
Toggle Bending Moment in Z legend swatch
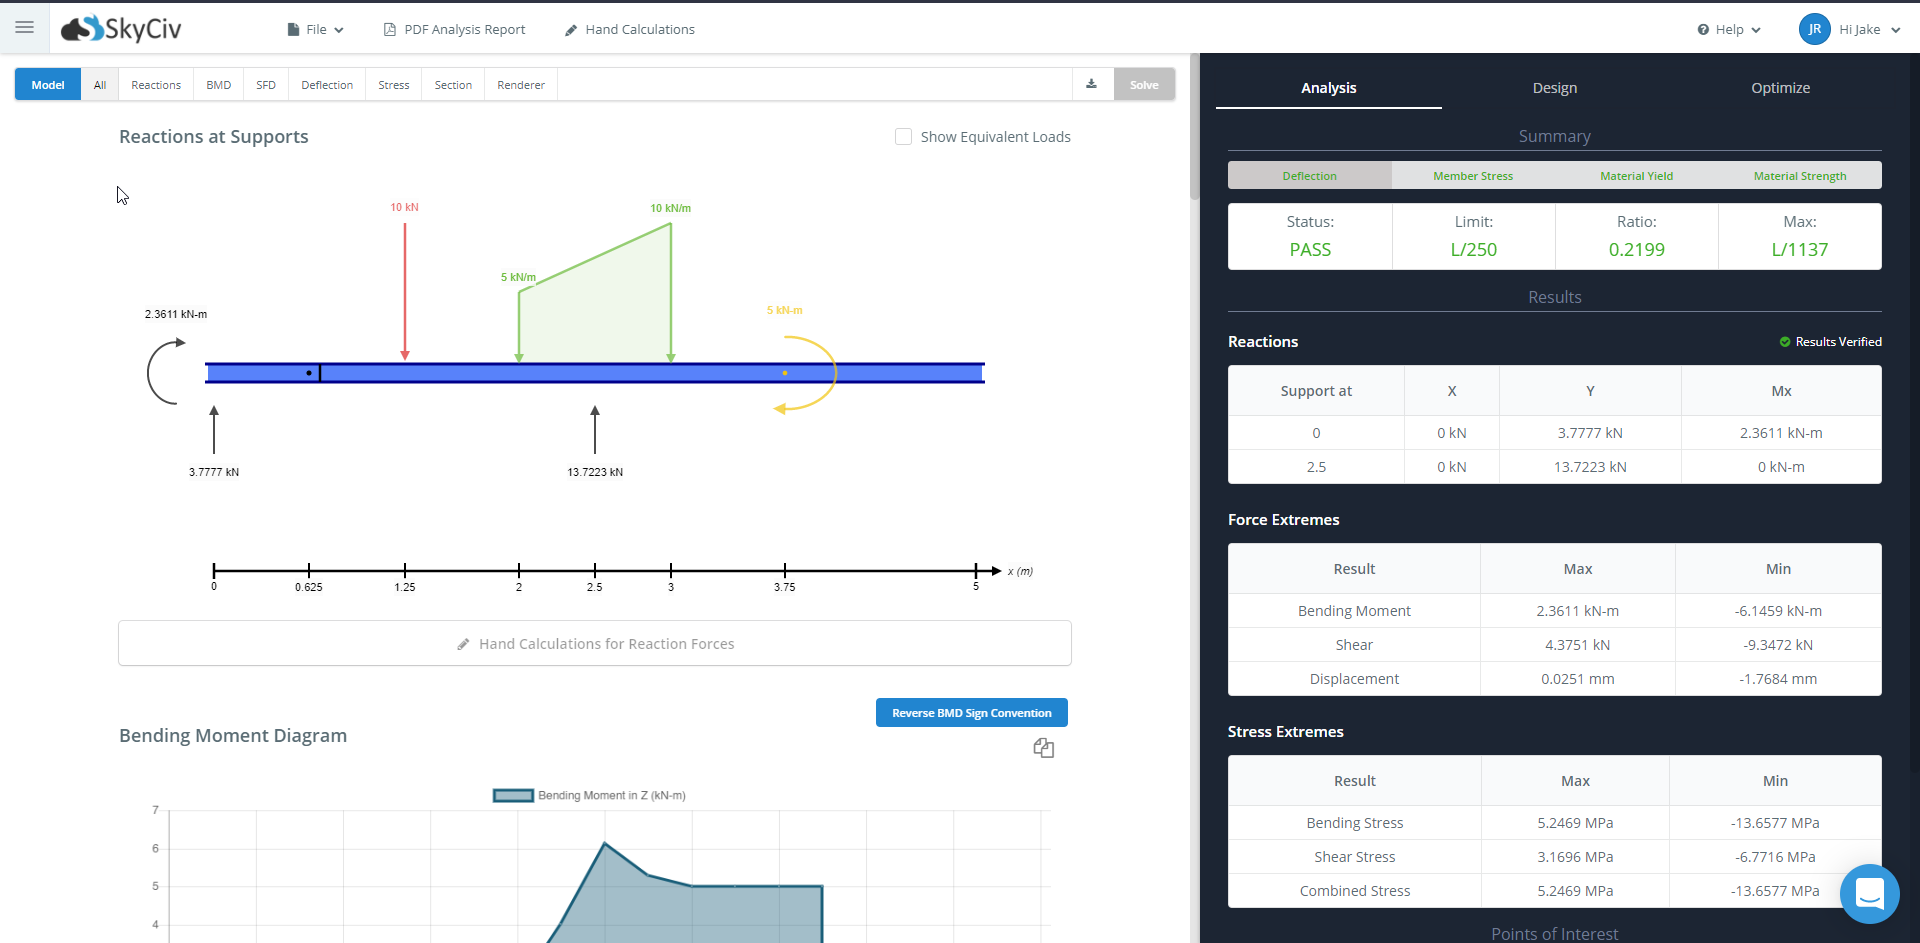513,796
